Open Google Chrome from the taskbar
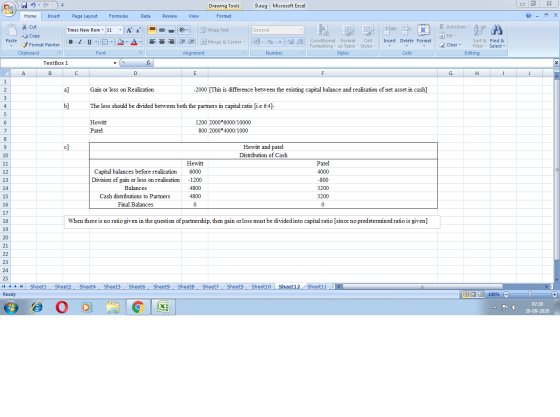The height and width of the screenshot is (417, 560). tap(138, 307)
